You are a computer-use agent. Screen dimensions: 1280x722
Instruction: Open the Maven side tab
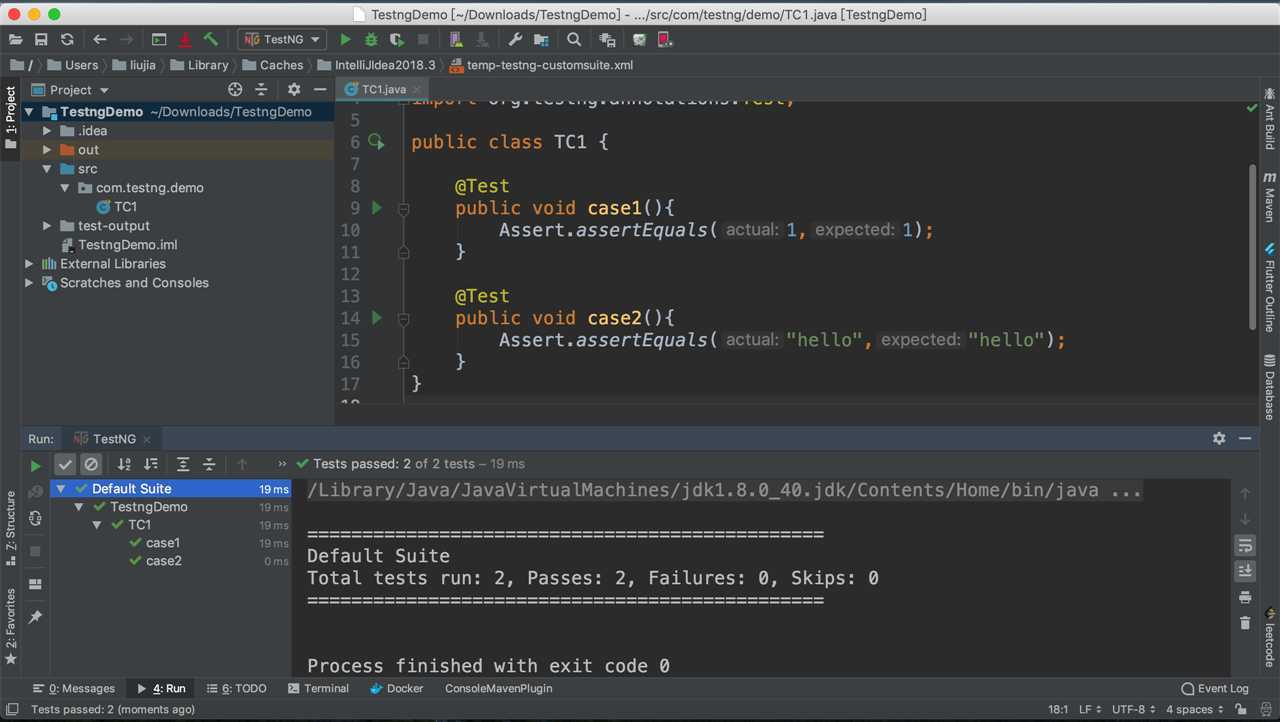coord(1269,196)
